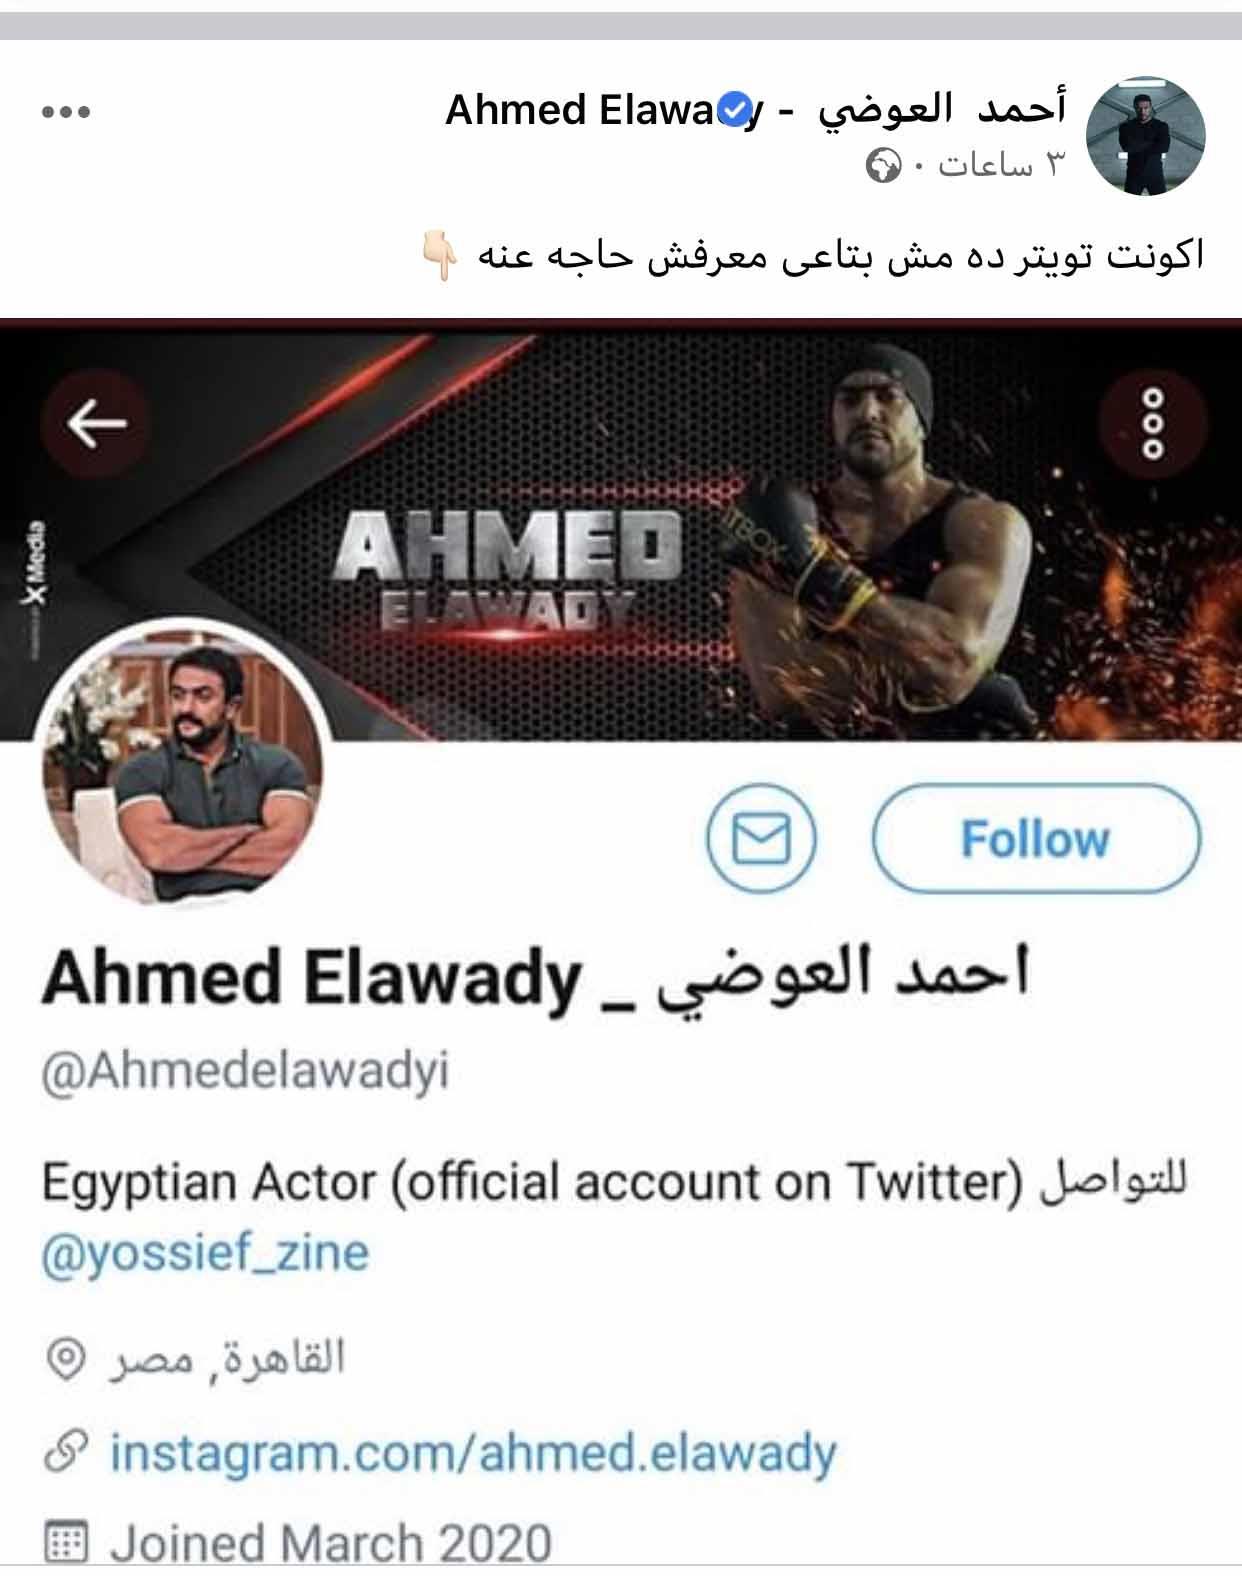Open the @yossief_zine mention link
The image size is (1242, 1576).
(x=205, y=1252)
